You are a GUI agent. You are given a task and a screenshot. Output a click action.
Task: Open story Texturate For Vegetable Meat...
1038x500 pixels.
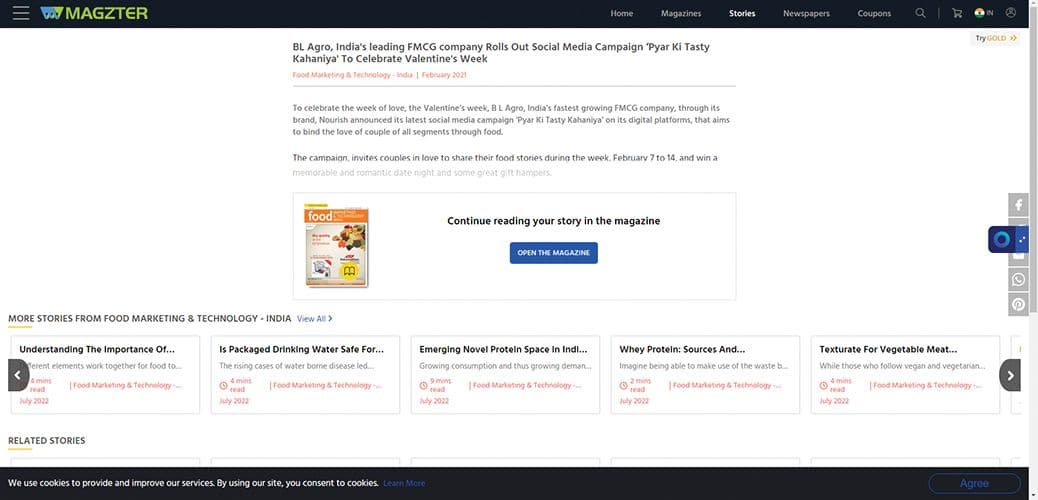point(888,349)
